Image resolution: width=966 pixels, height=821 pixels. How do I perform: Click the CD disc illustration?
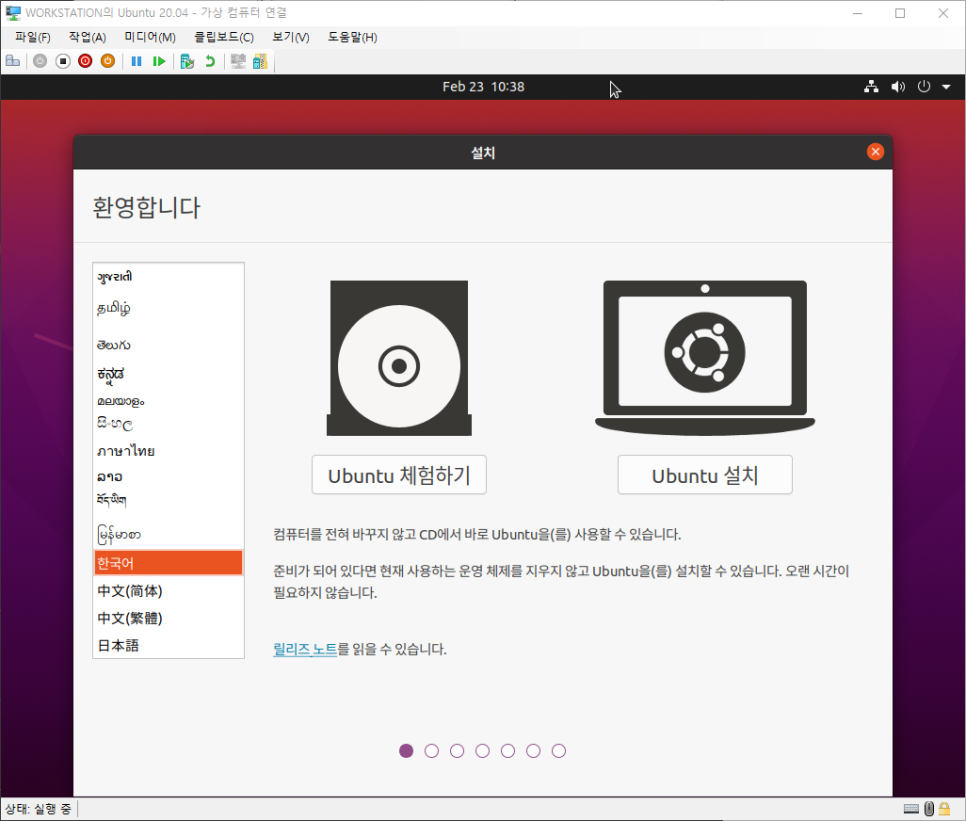click(x=399, y=358)
